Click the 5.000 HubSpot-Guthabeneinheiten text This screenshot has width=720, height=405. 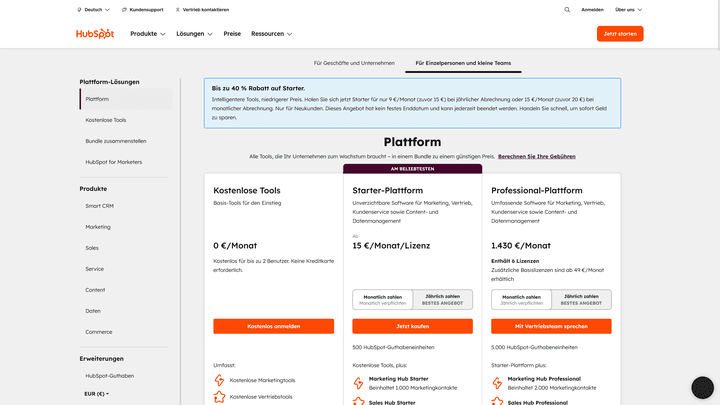coord(534,348)
